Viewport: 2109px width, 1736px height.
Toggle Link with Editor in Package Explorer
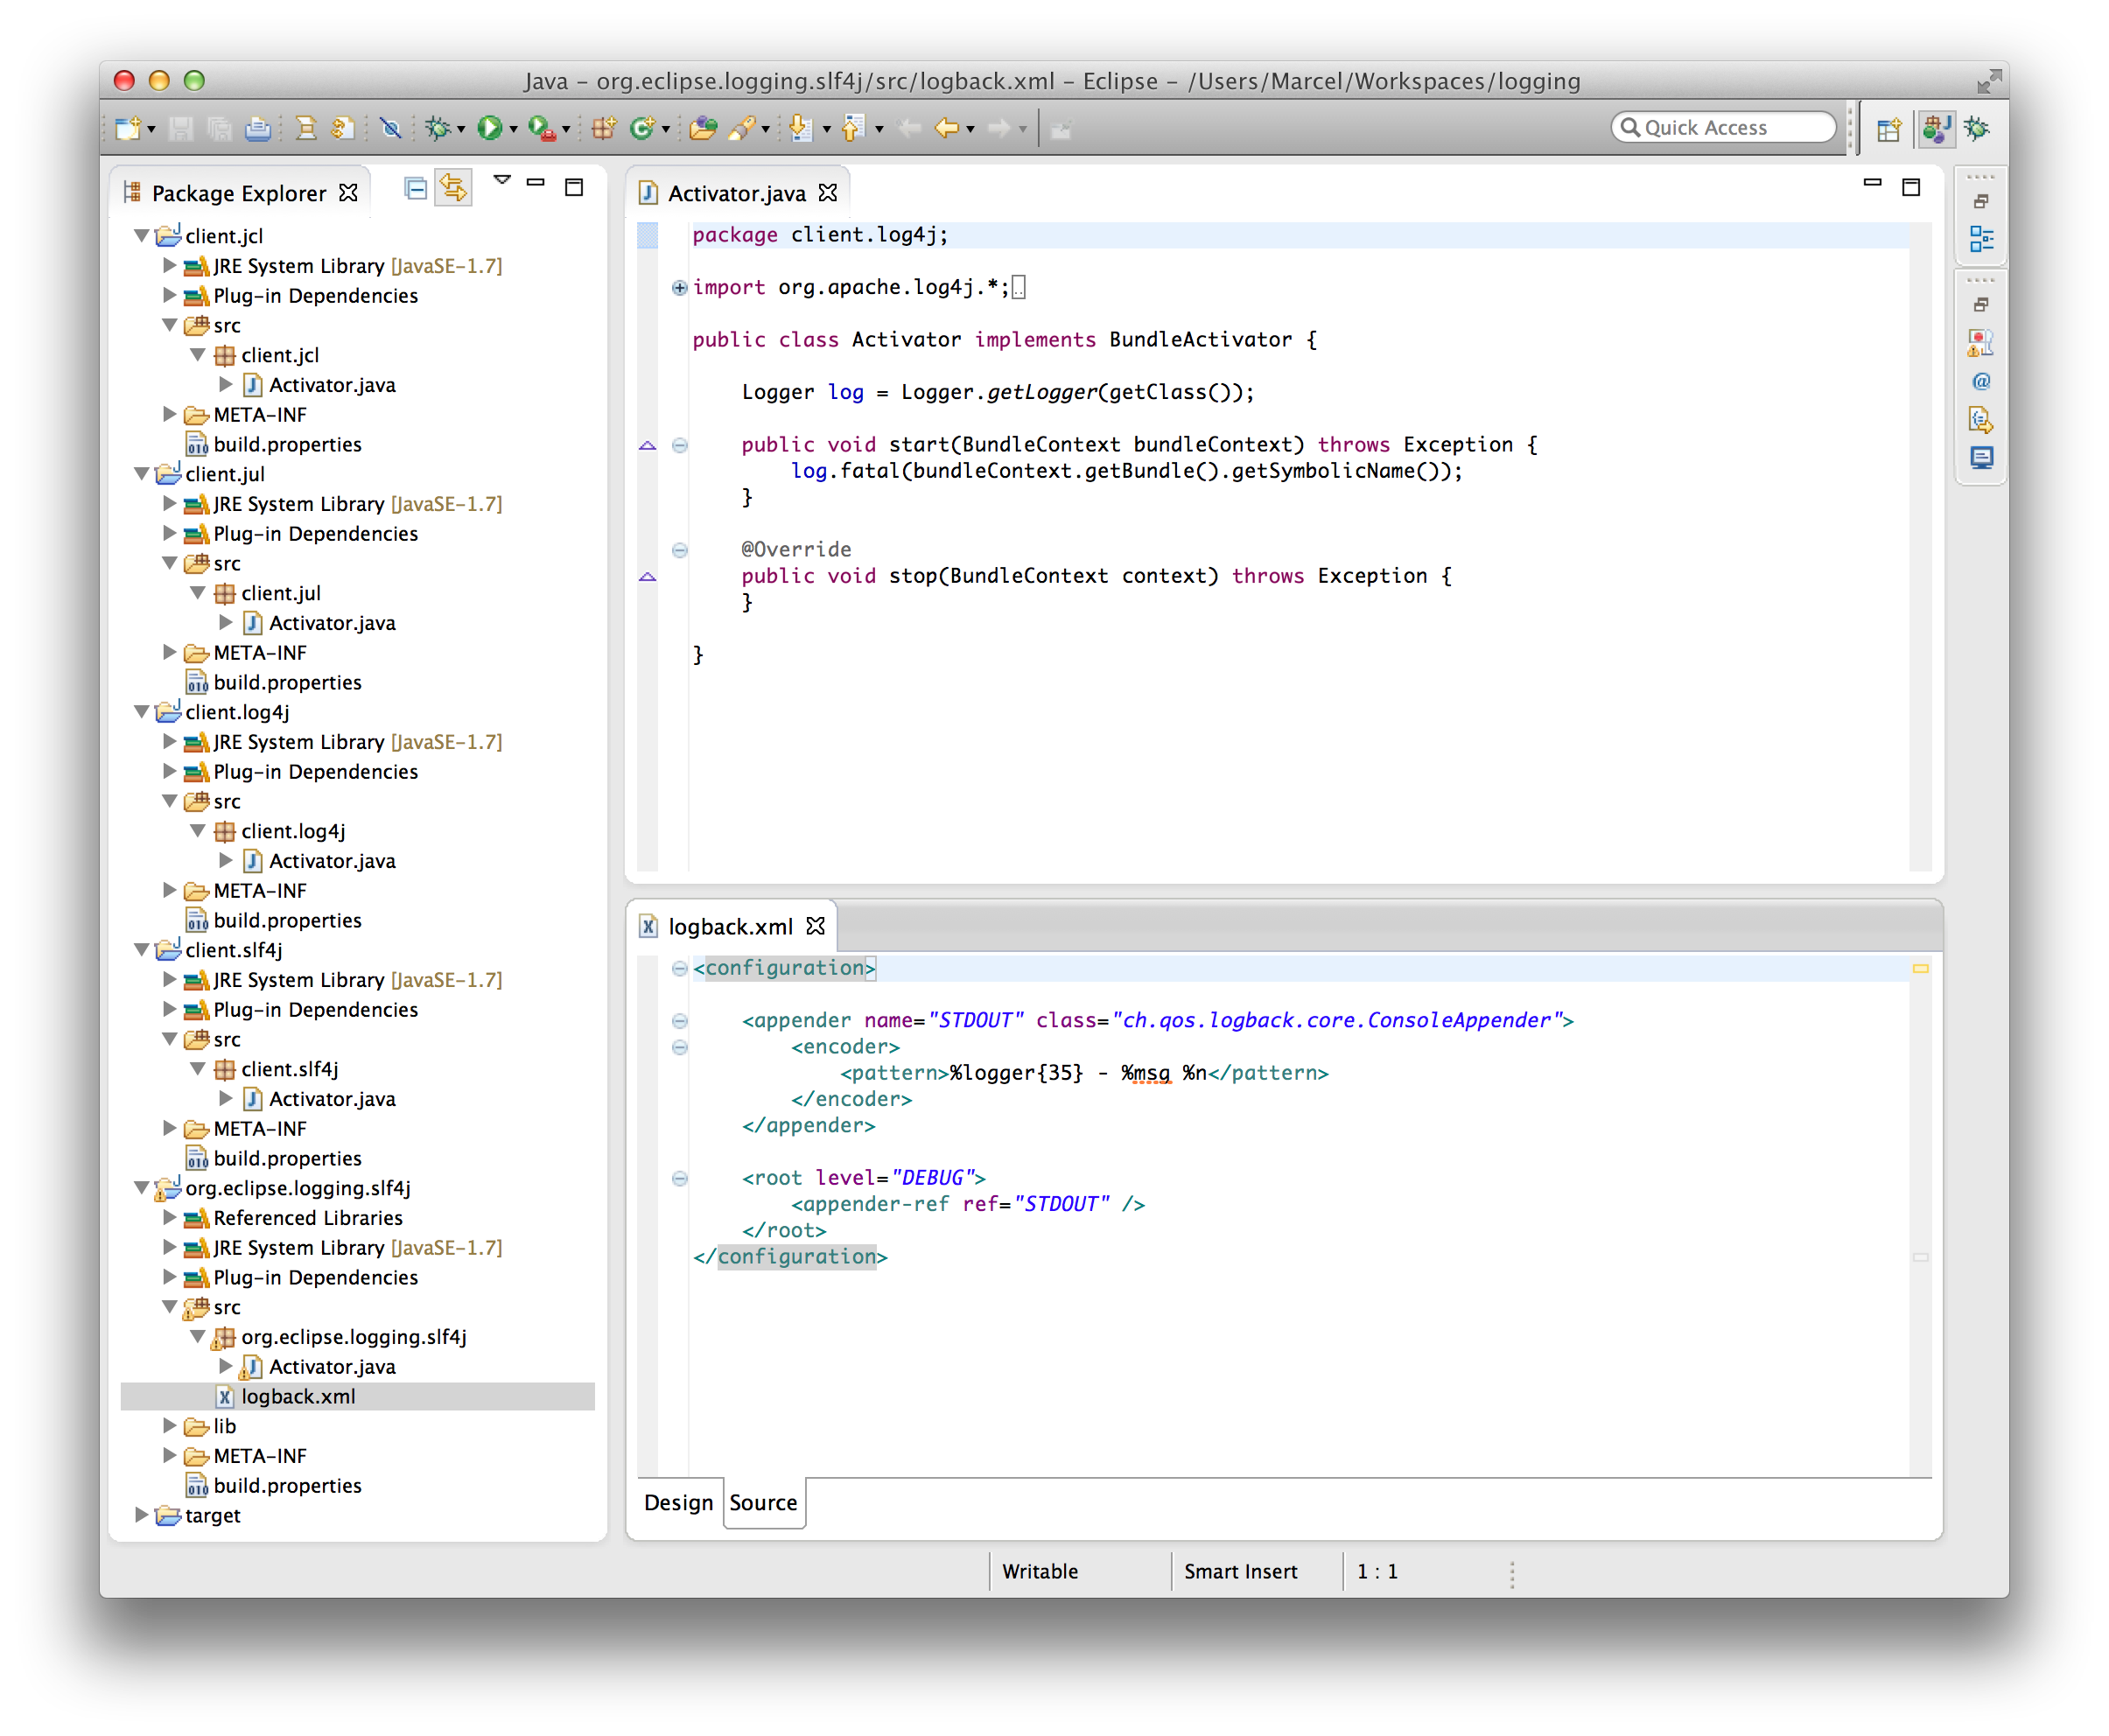(453, 188)
